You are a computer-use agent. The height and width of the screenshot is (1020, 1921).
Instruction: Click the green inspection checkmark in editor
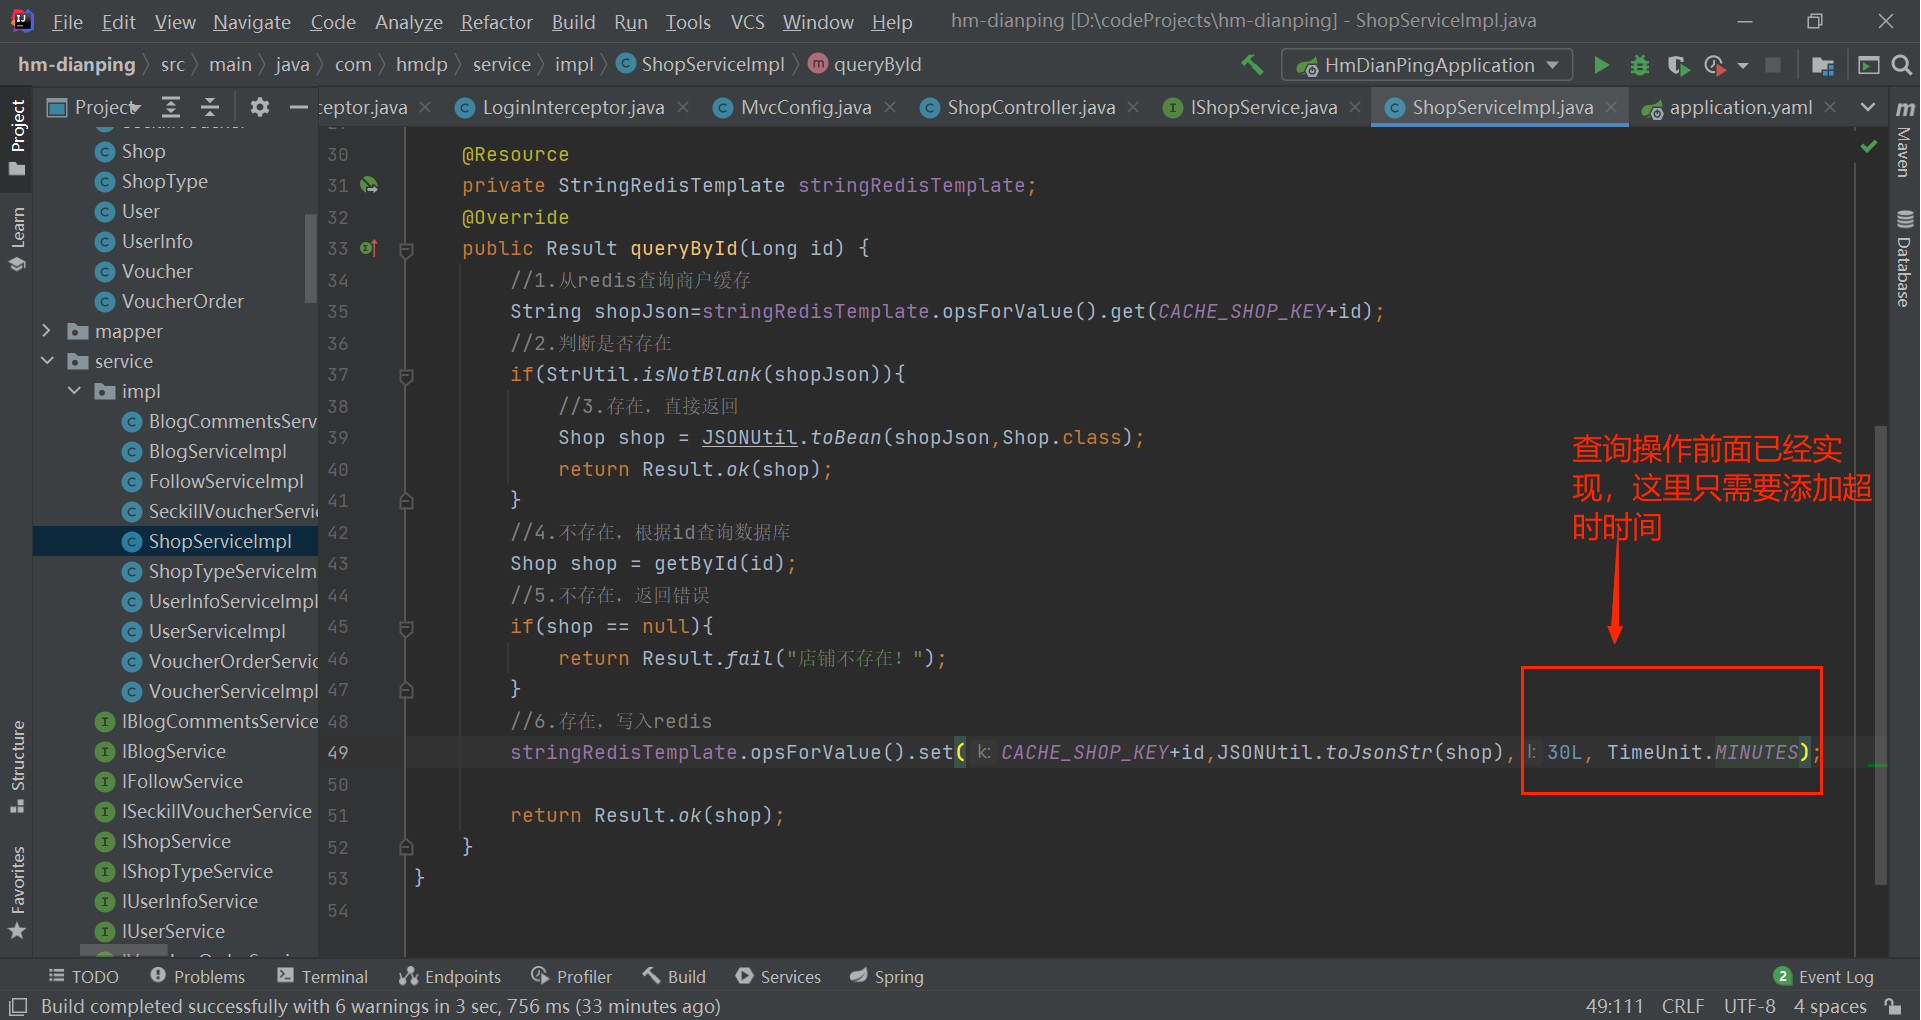tap(1868, 147)
